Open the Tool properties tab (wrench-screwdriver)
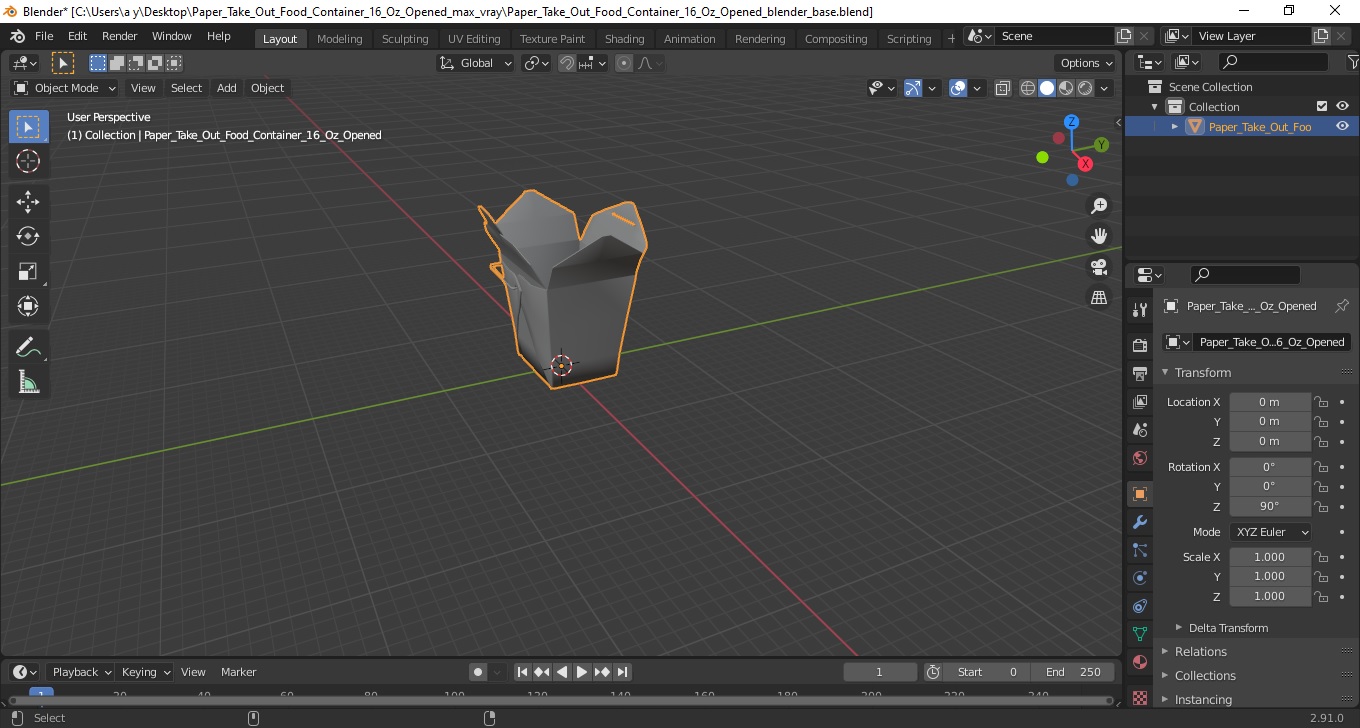This screenshot has width=1360, height=728. [1139, 310]
